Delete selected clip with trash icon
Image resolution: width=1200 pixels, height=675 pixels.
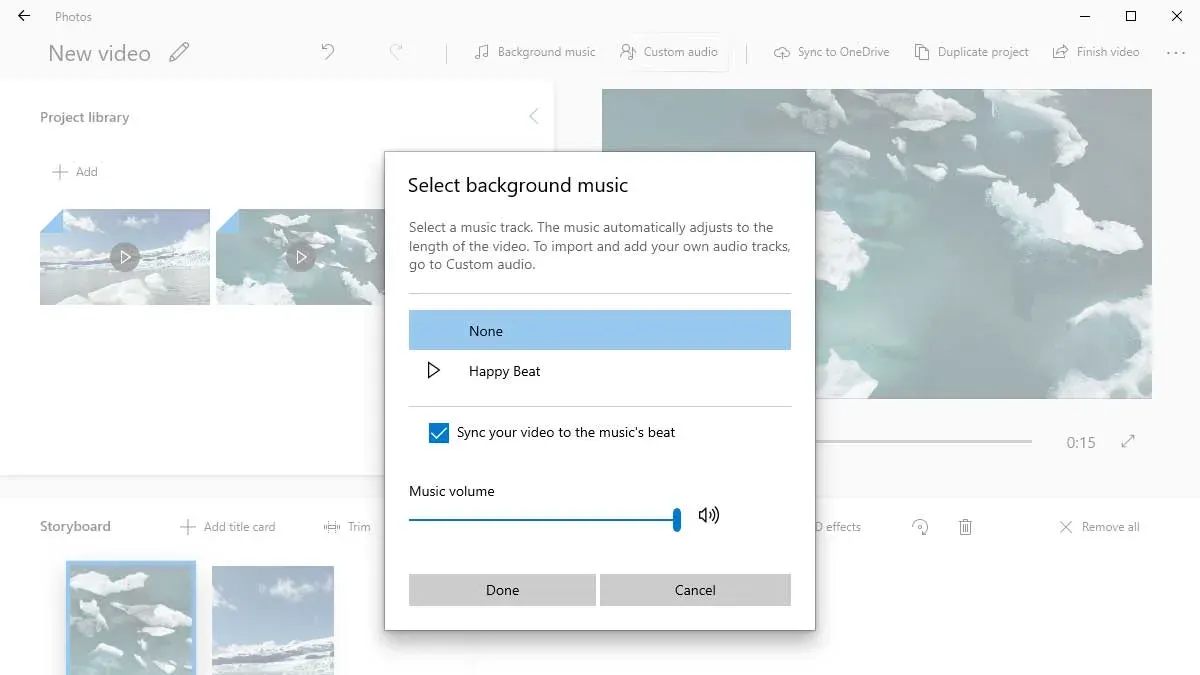965,527
